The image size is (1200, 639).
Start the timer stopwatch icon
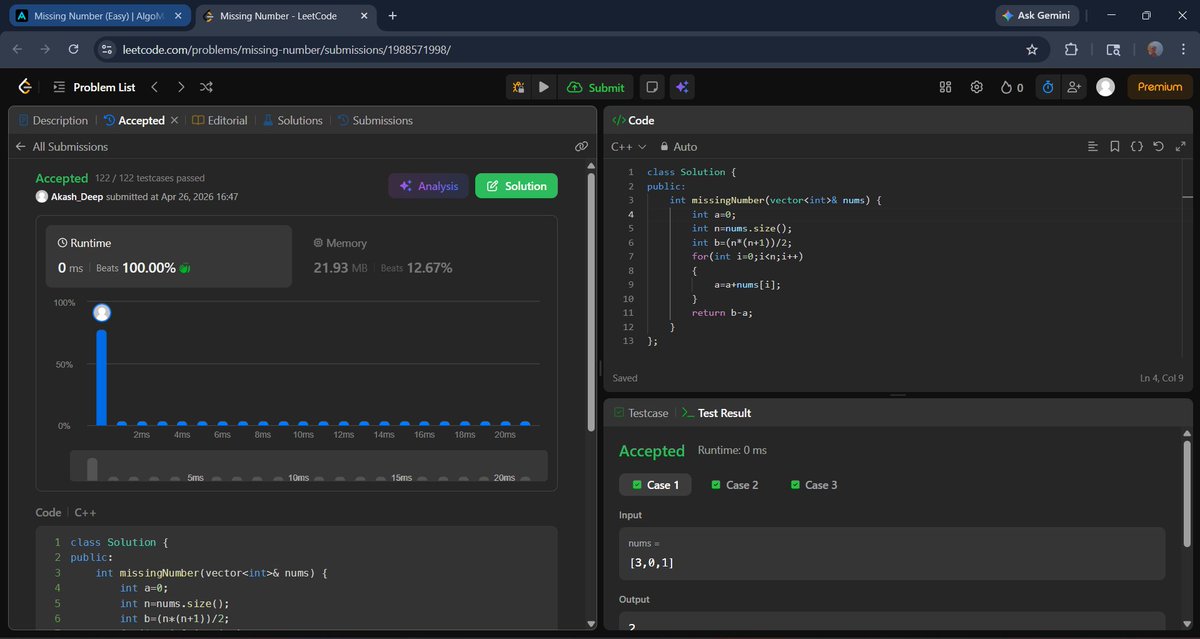(x=1047, y=87)
